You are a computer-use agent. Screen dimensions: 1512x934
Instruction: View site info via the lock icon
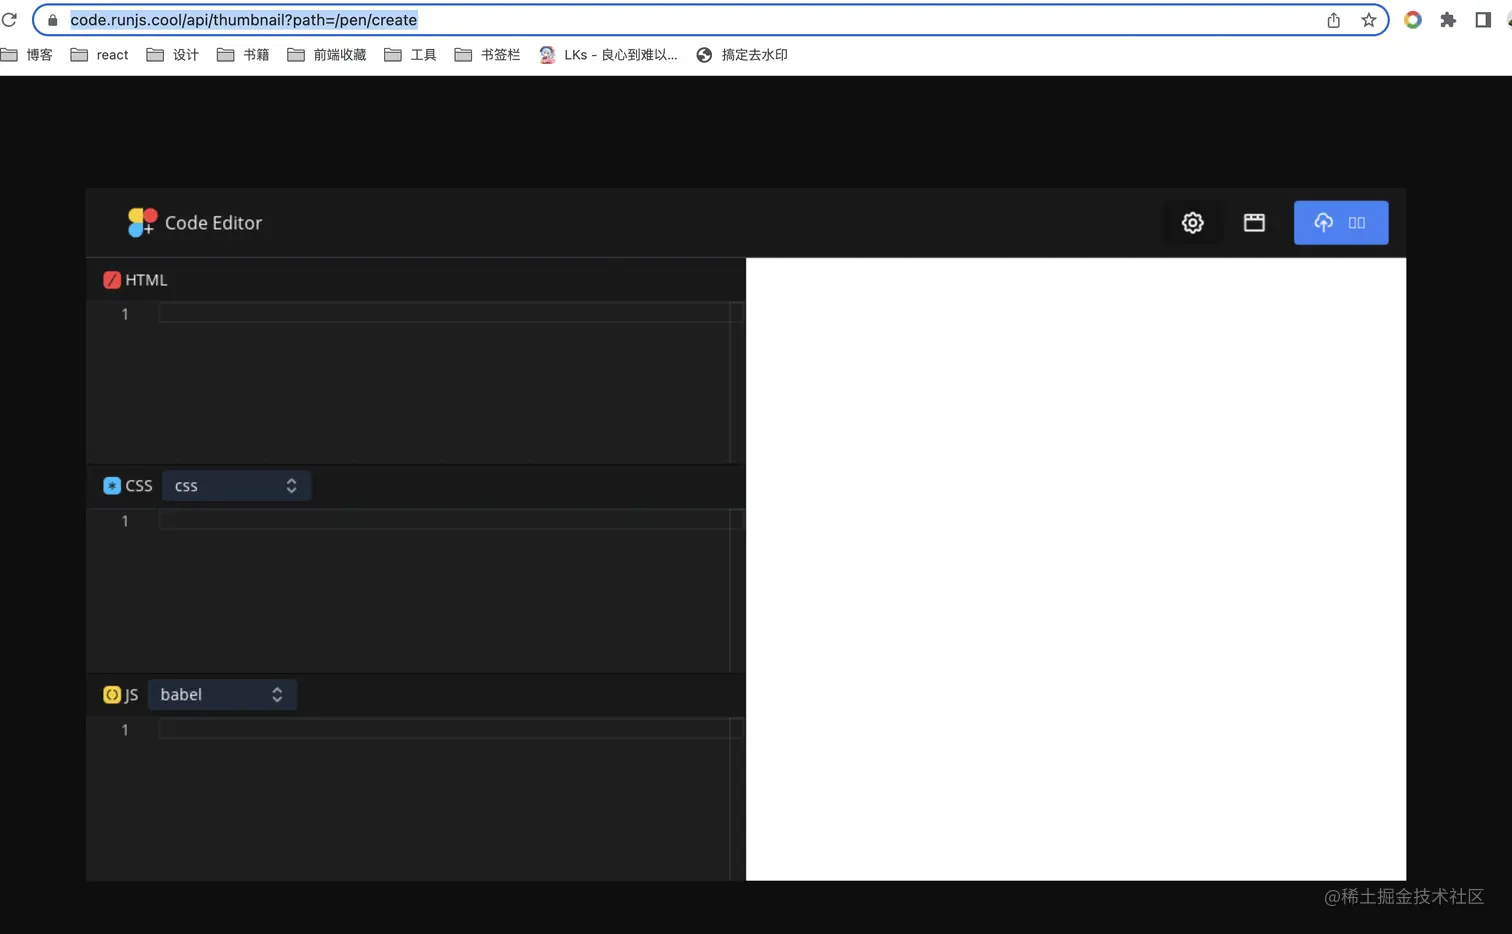[x=53, y=20]
